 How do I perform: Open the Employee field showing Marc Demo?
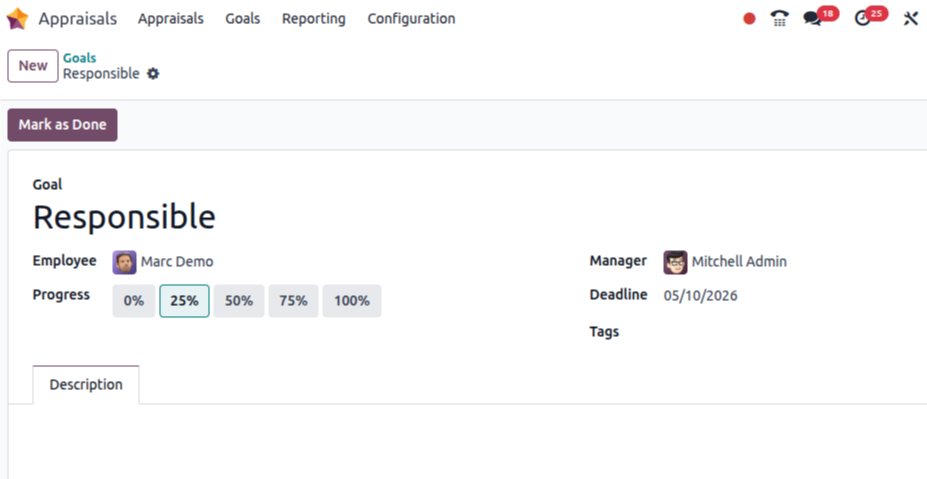pyautogui.click(x=177, y=262)
